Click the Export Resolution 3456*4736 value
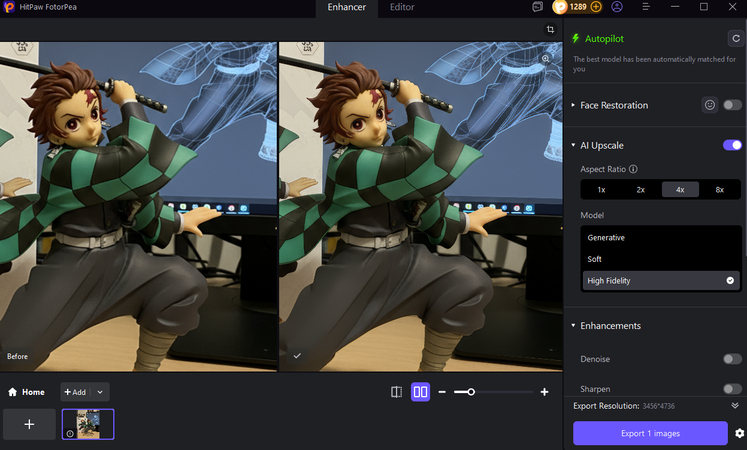This screenshot has height=450, width=747. (658, 406)
